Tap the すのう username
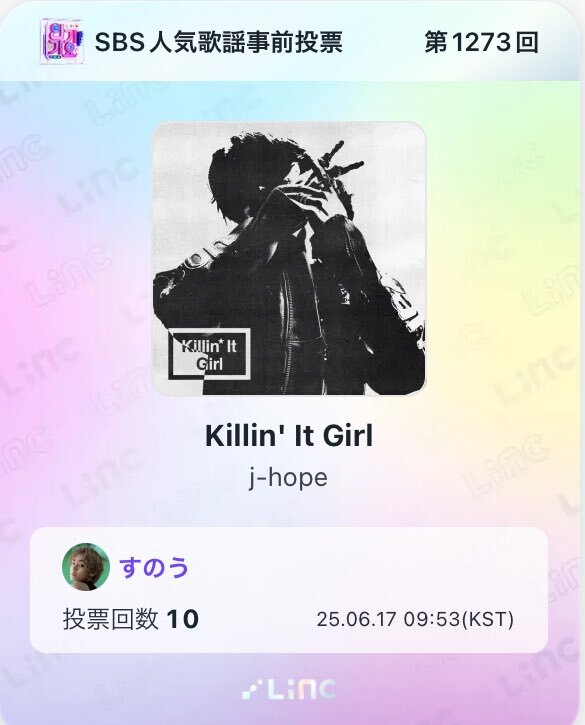 (154, 567)
